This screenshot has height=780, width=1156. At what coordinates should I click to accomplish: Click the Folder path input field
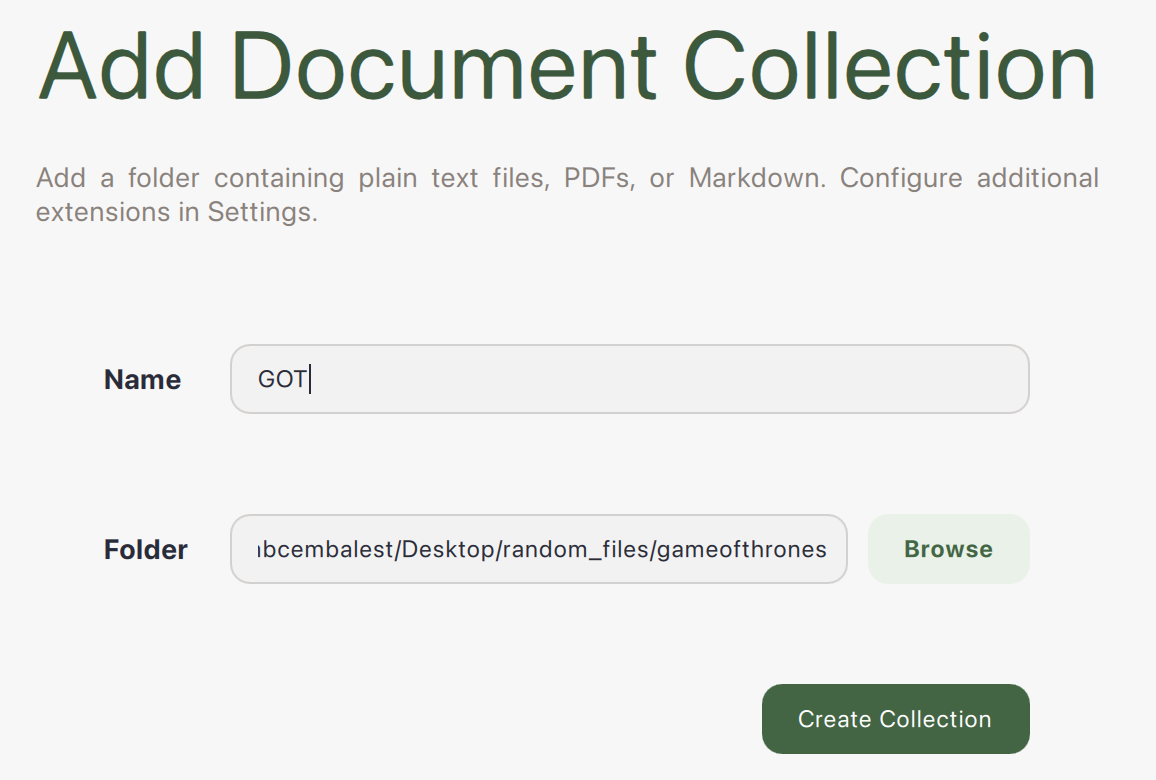coord(539,549)
